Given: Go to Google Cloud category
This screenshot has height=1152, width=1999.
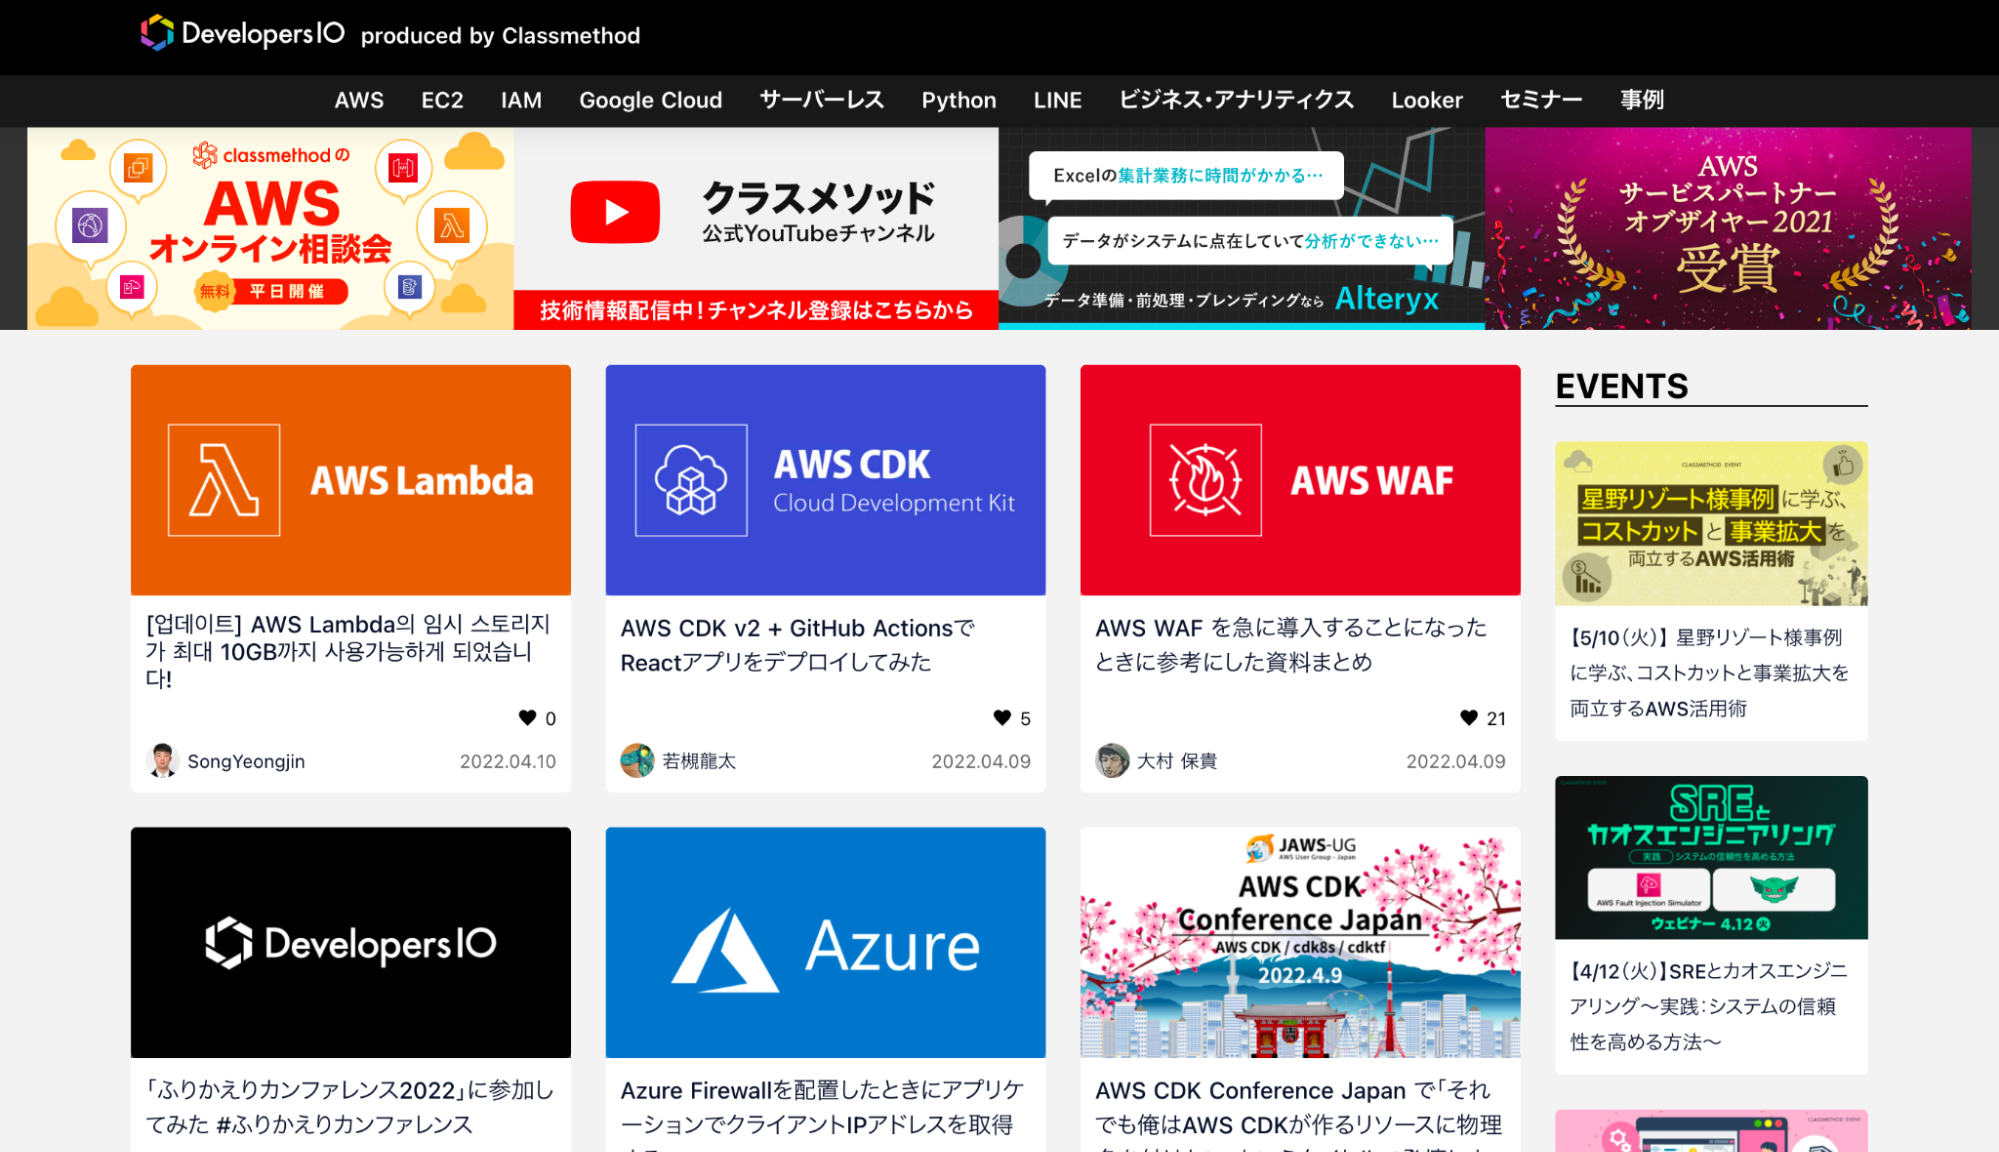Looking at the screenshot, I should coord(651,100).
